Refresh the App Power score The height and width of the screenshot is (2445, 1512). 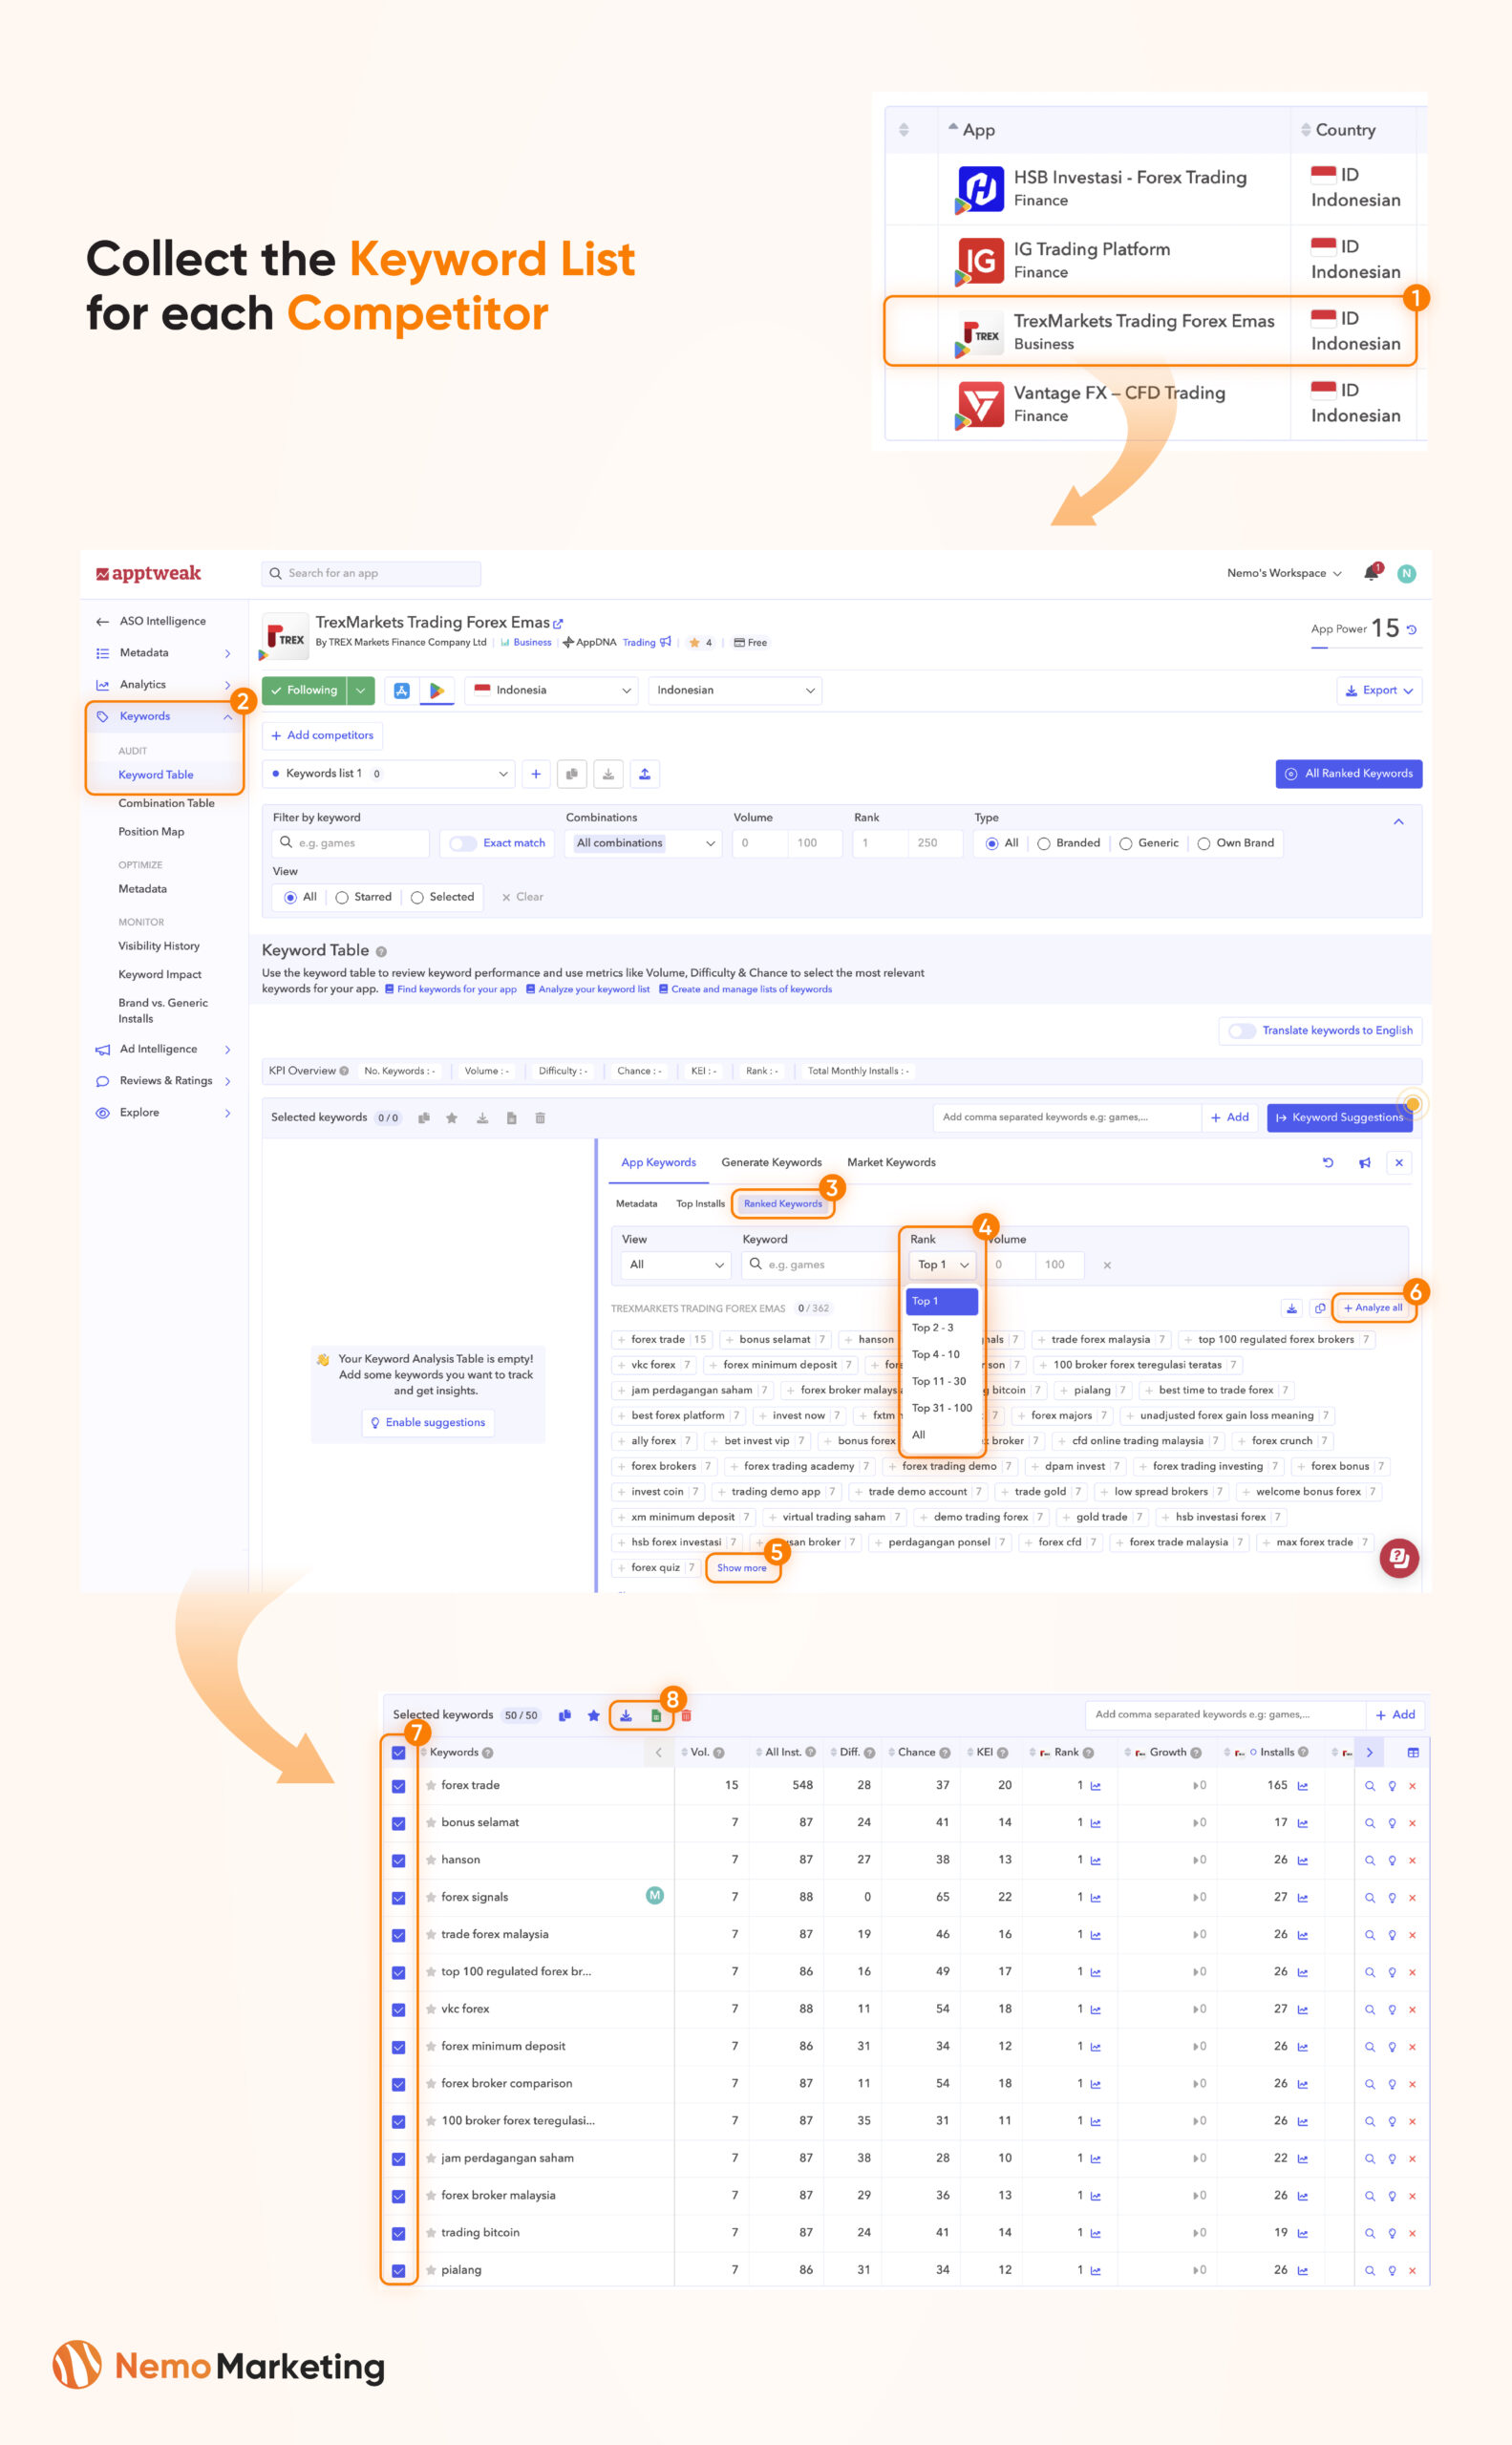point(1412,630)
